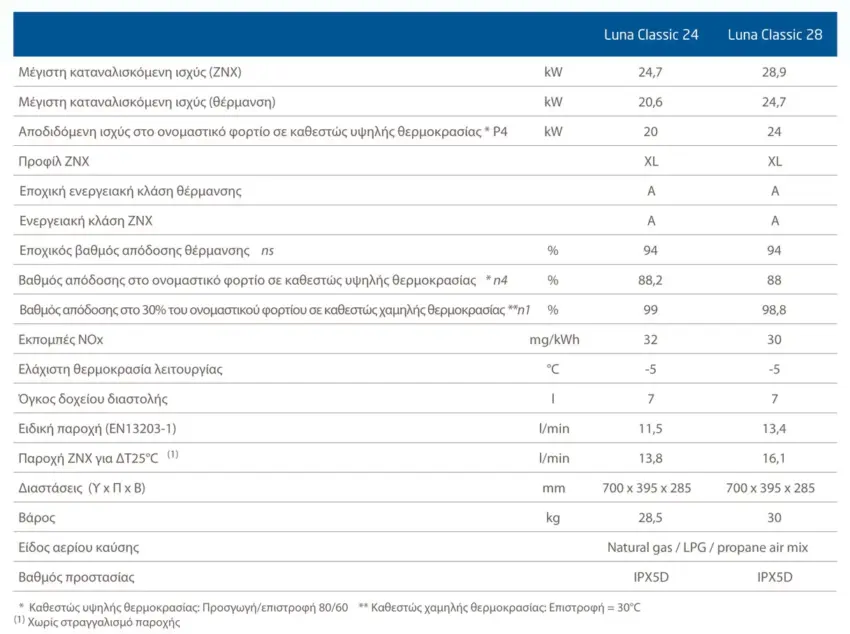Click Ελάχιστη θερμοκρασία λειτουργίας label

click(120, 370)
